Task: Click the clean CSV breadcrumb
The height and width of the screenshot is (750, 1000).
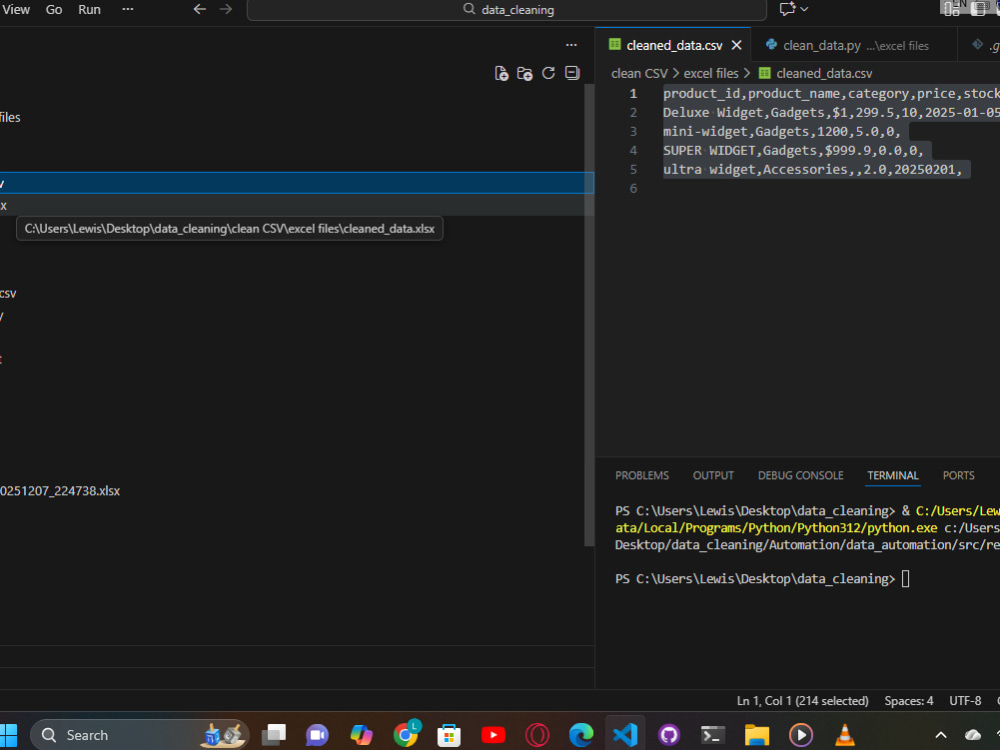Action: tap(639, 73)
